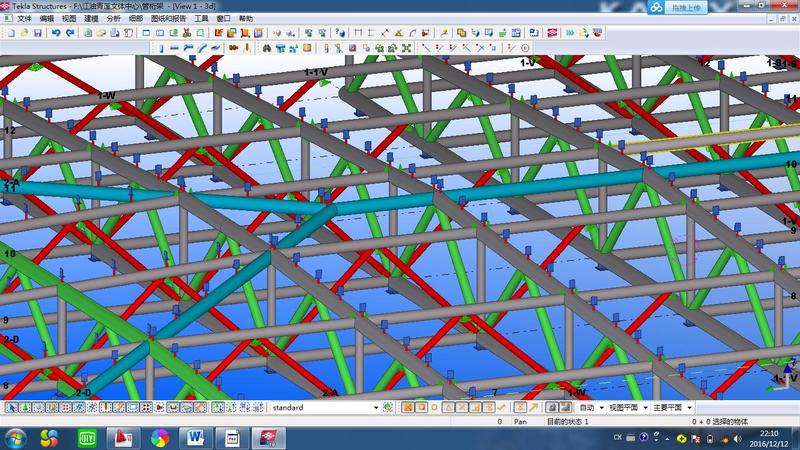Screen dimensions: 800x450
Task: Expand the 视图平面 dropdown
Action: (646, 408)
